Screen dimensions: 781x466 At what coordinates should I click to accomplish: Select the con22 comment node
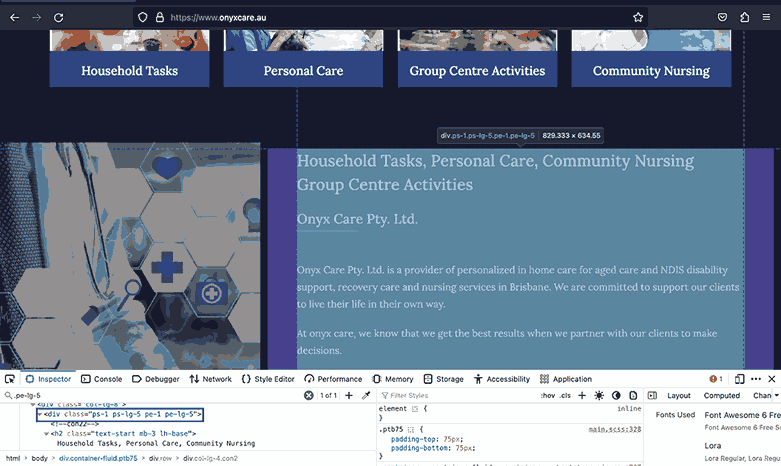point(75,424)
